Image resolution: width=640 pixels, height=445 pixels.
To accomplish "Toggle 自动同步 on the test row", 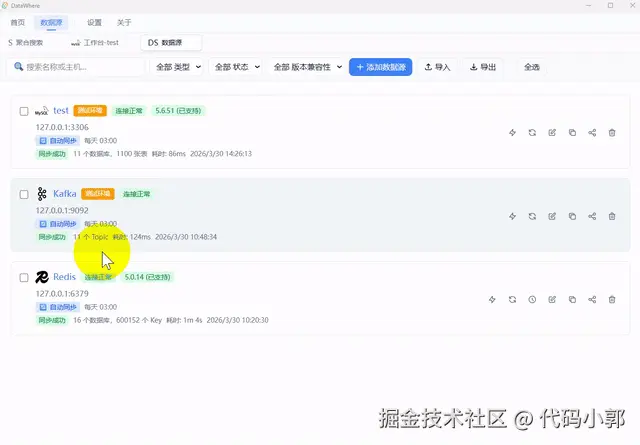I will 58,141.
